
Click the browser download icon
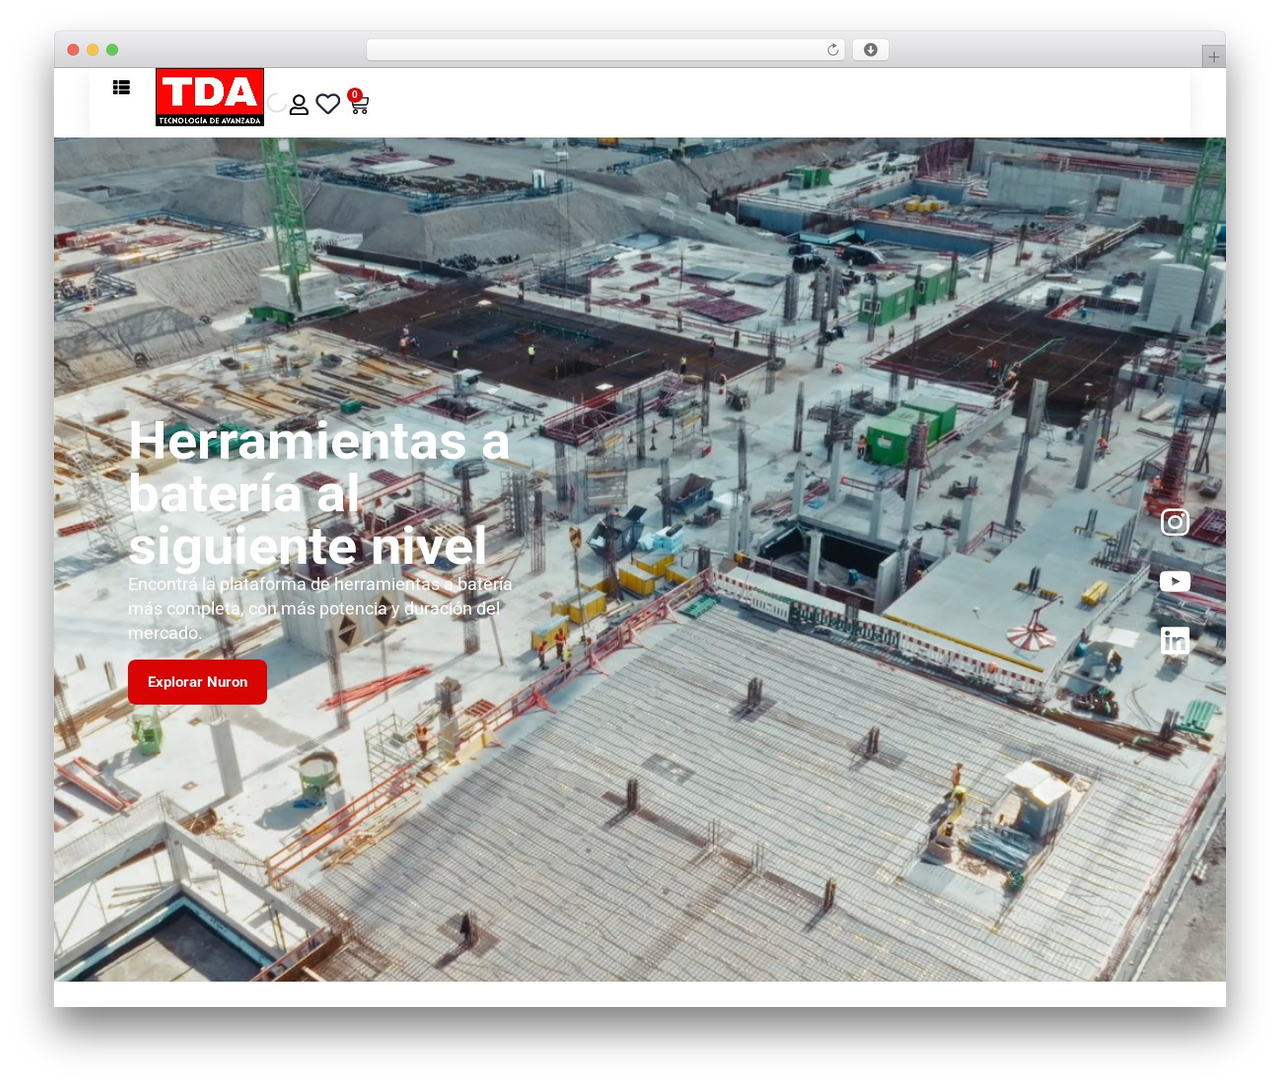pos(870,50)
